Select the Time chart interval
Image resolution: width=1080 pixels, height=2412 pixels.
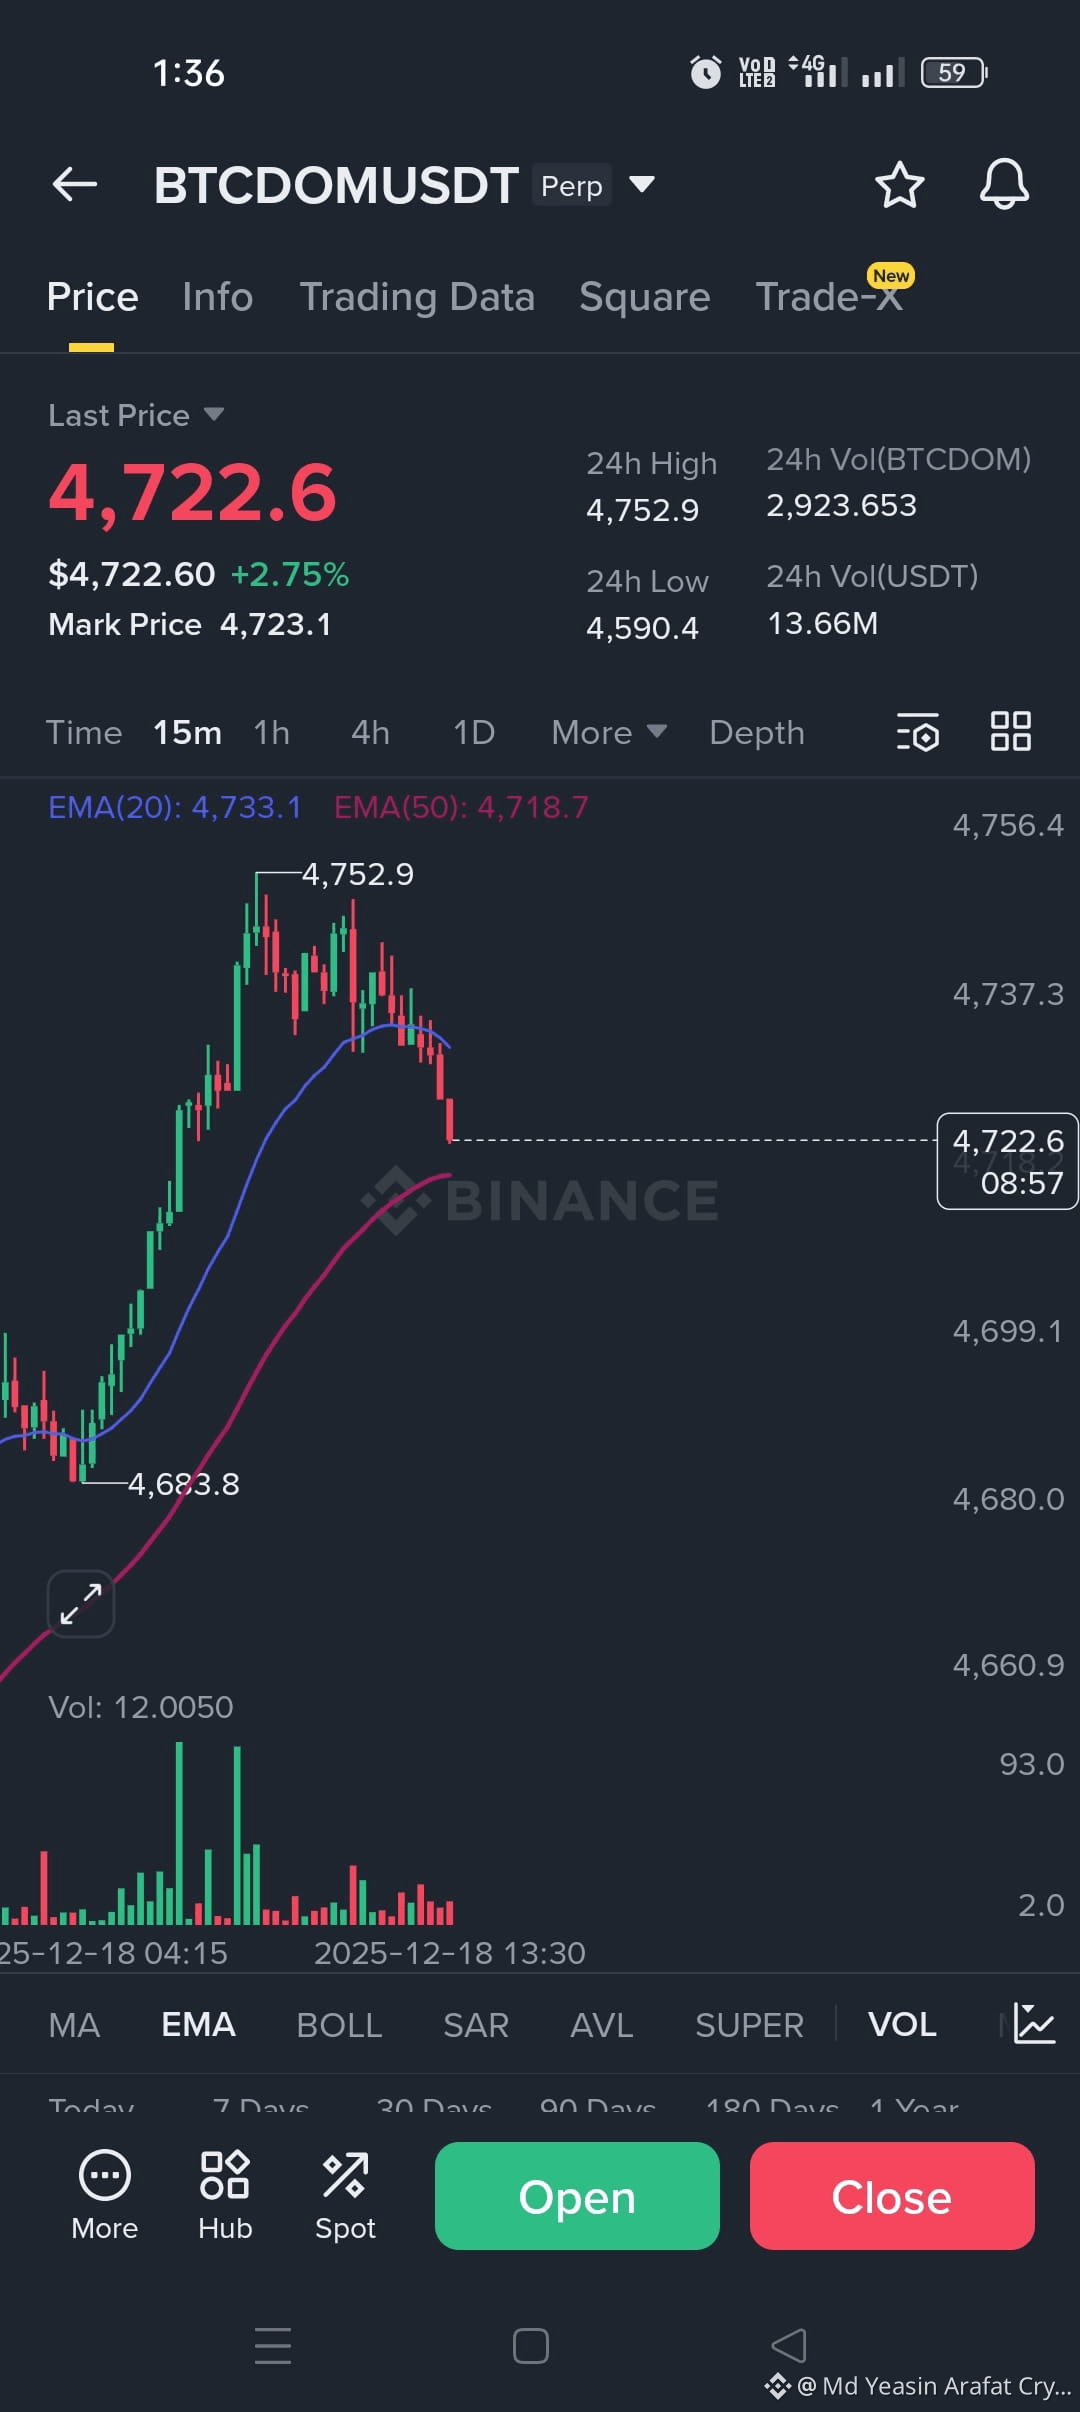point(84,732)
